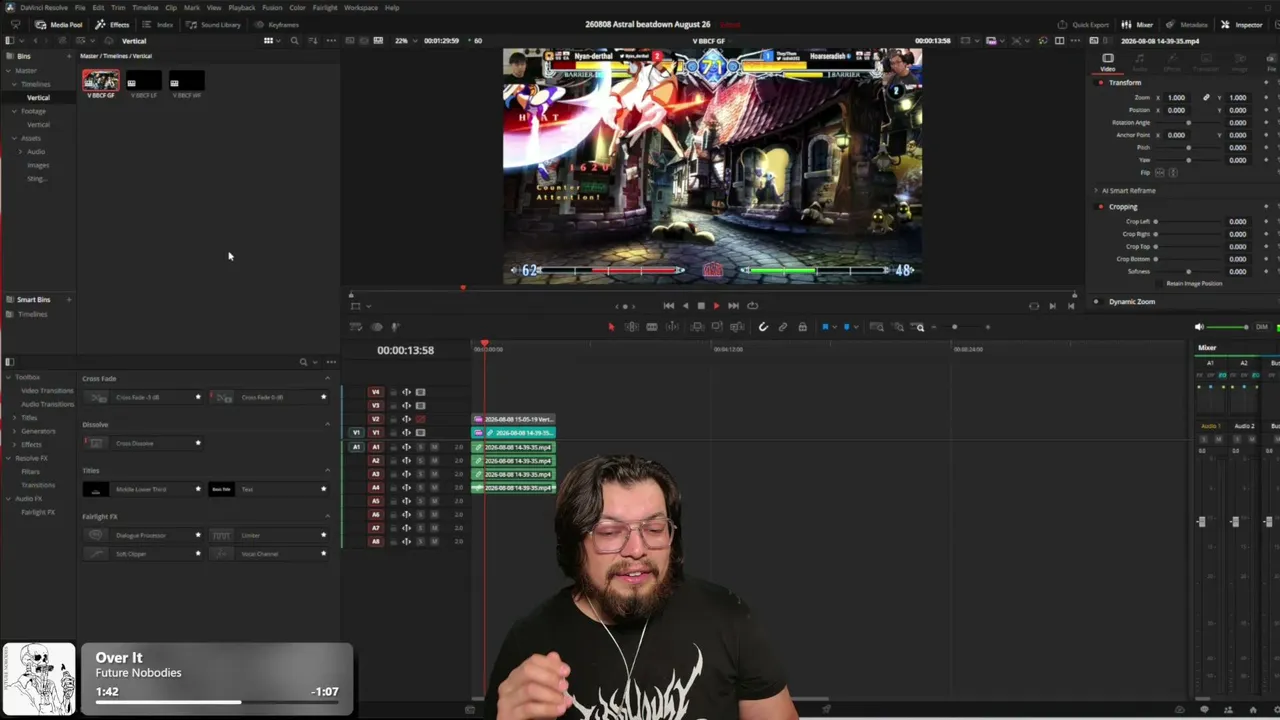Screen dimensions: 1280x720
Task: Play in reverse
Action: (685, 306)
